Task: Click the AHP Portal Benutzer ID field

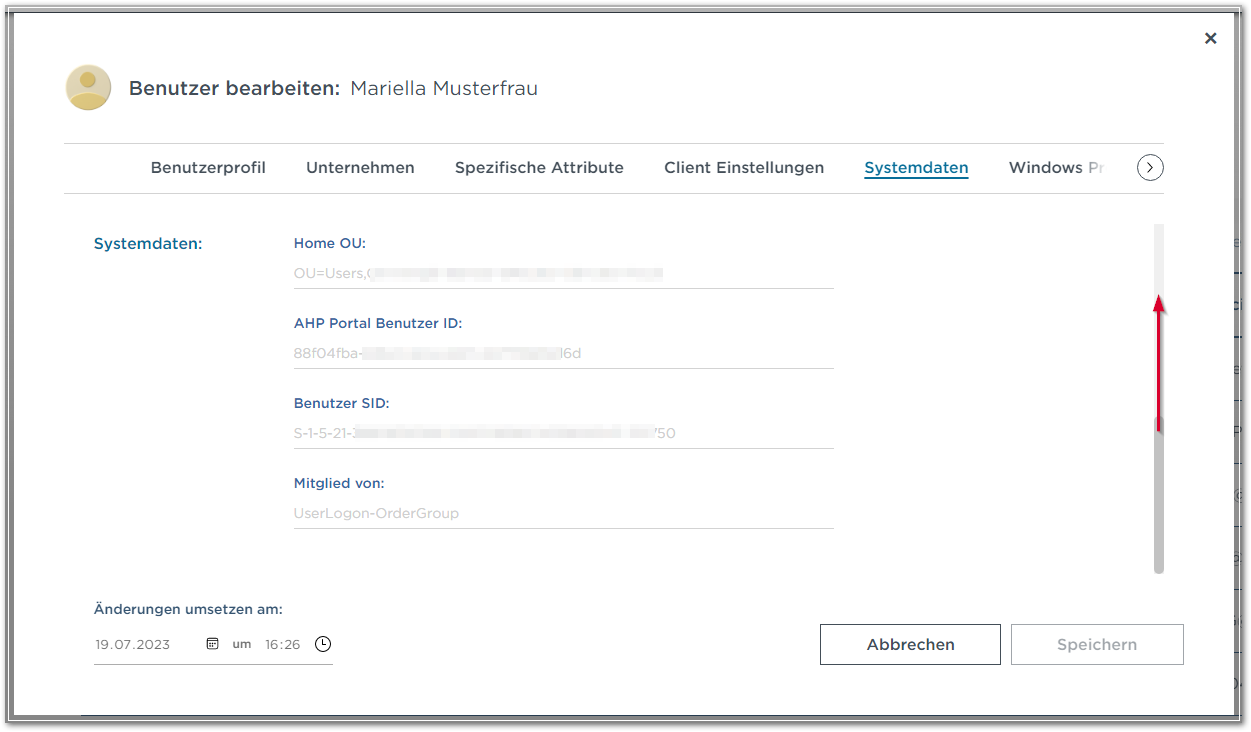Action: pyautogui.click(x=563, y=352)
